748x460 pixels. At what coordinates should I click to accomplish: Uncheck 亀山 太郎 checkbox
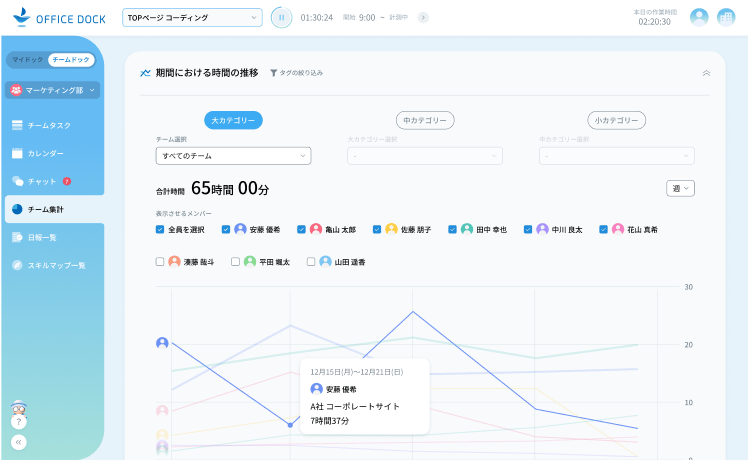pyautogui.click(x=301, y=230)
